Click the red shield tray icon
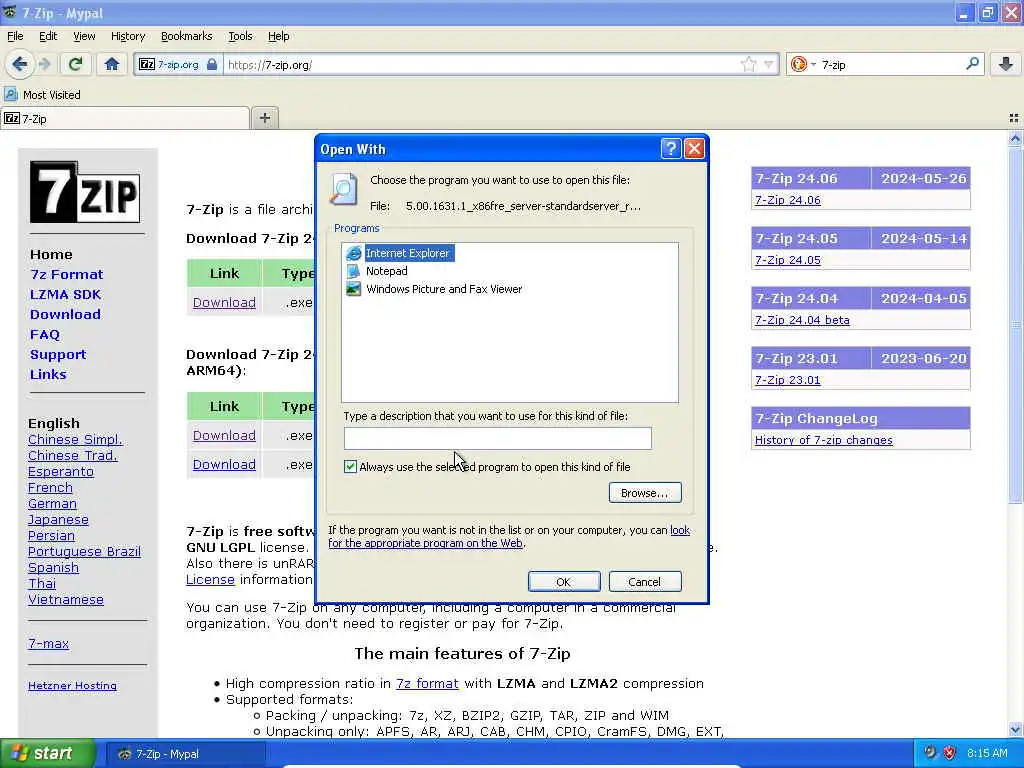This screenshot has height=768, width=1024. pyautogui.click(x=950, y=753)
